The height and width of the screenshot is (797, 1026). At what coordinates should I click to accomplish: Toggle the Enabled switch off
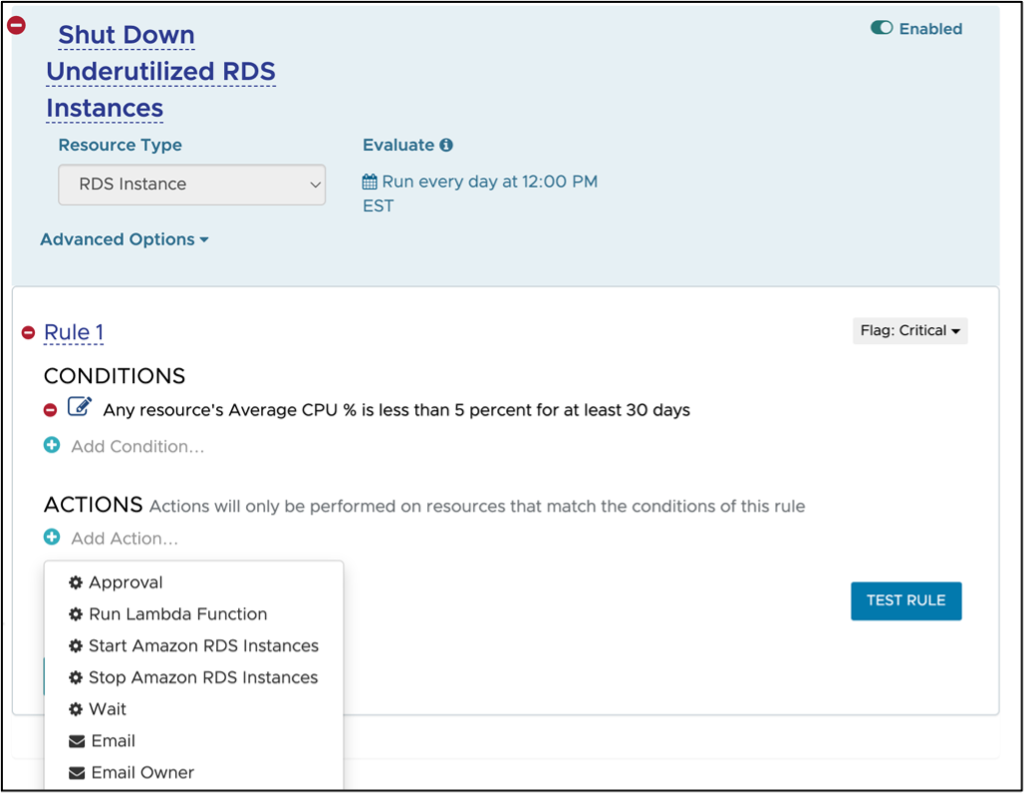pos(881,28)
